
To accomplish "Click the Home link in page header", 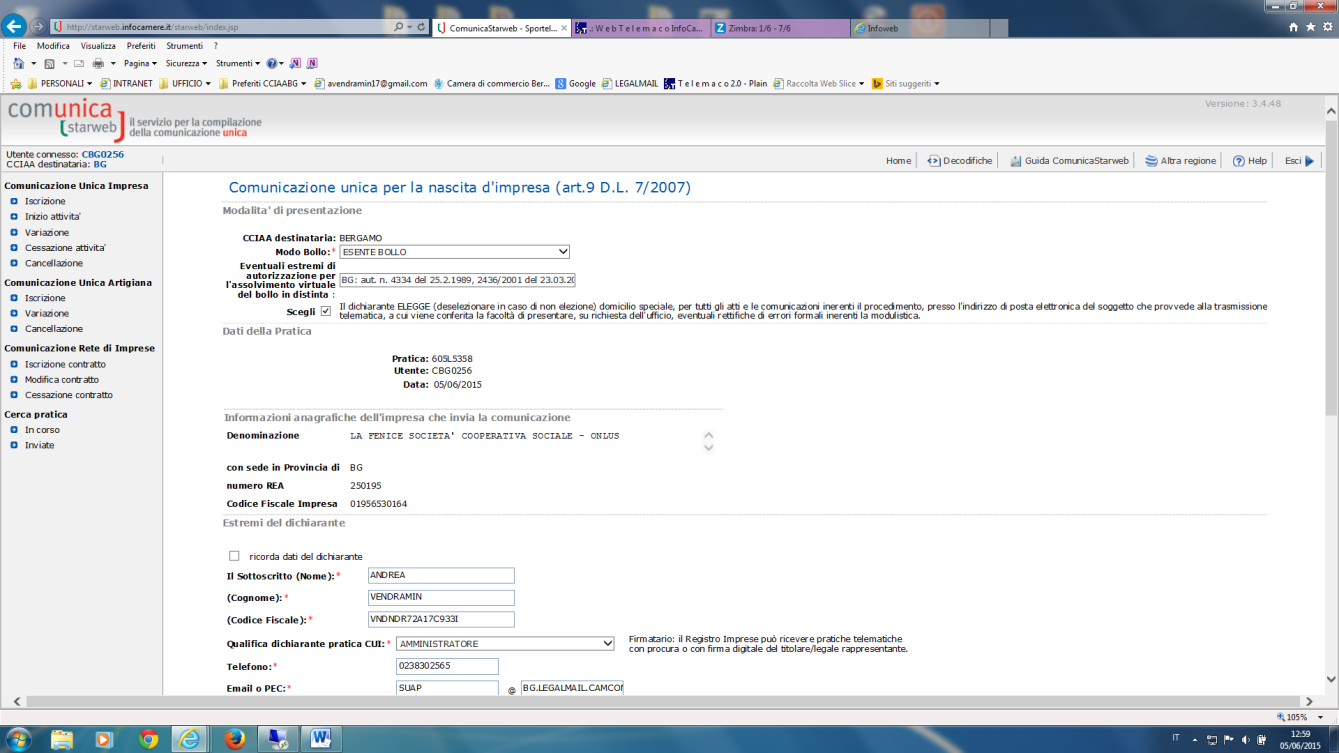I will pyautogui.click(x=898, y=161).
